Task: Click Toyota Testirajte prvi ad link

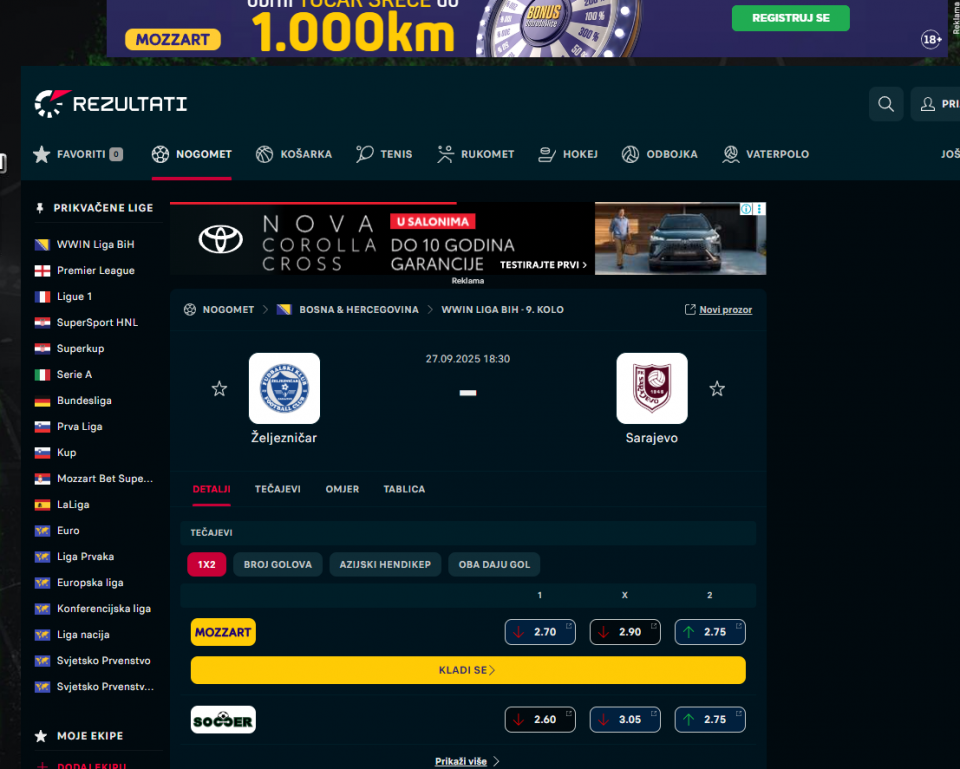Action: point(543,265)
